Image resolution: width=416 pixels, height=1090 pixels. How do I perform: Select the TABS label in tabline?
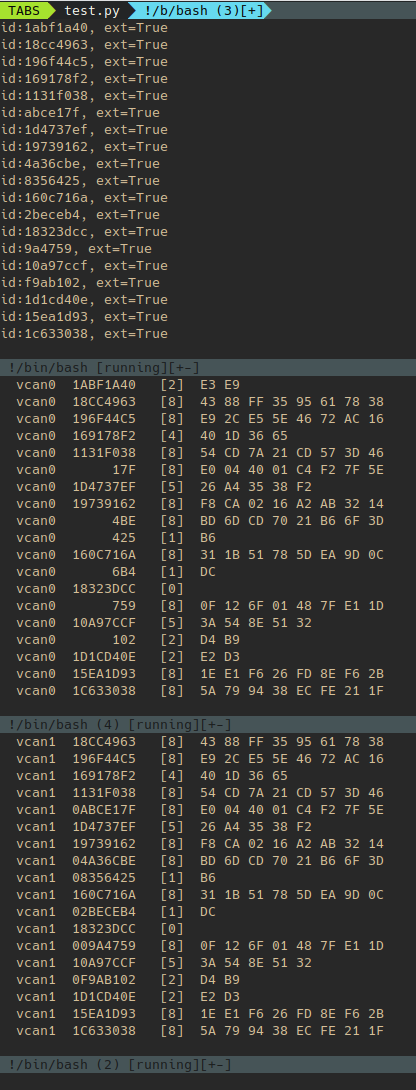24,10
